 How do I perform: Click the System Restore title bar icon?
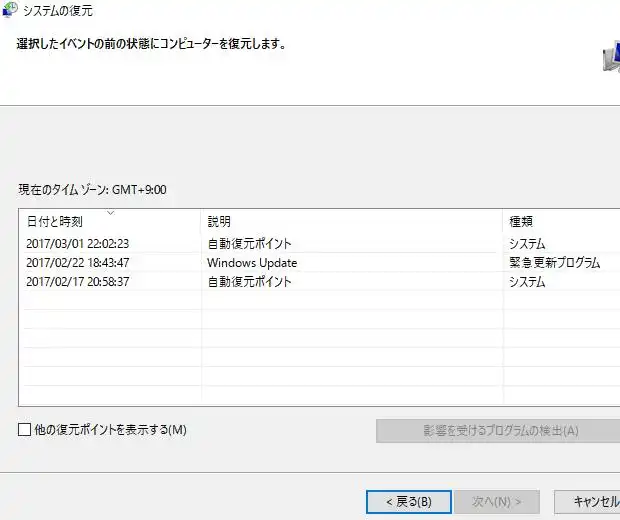click(9, 9)
